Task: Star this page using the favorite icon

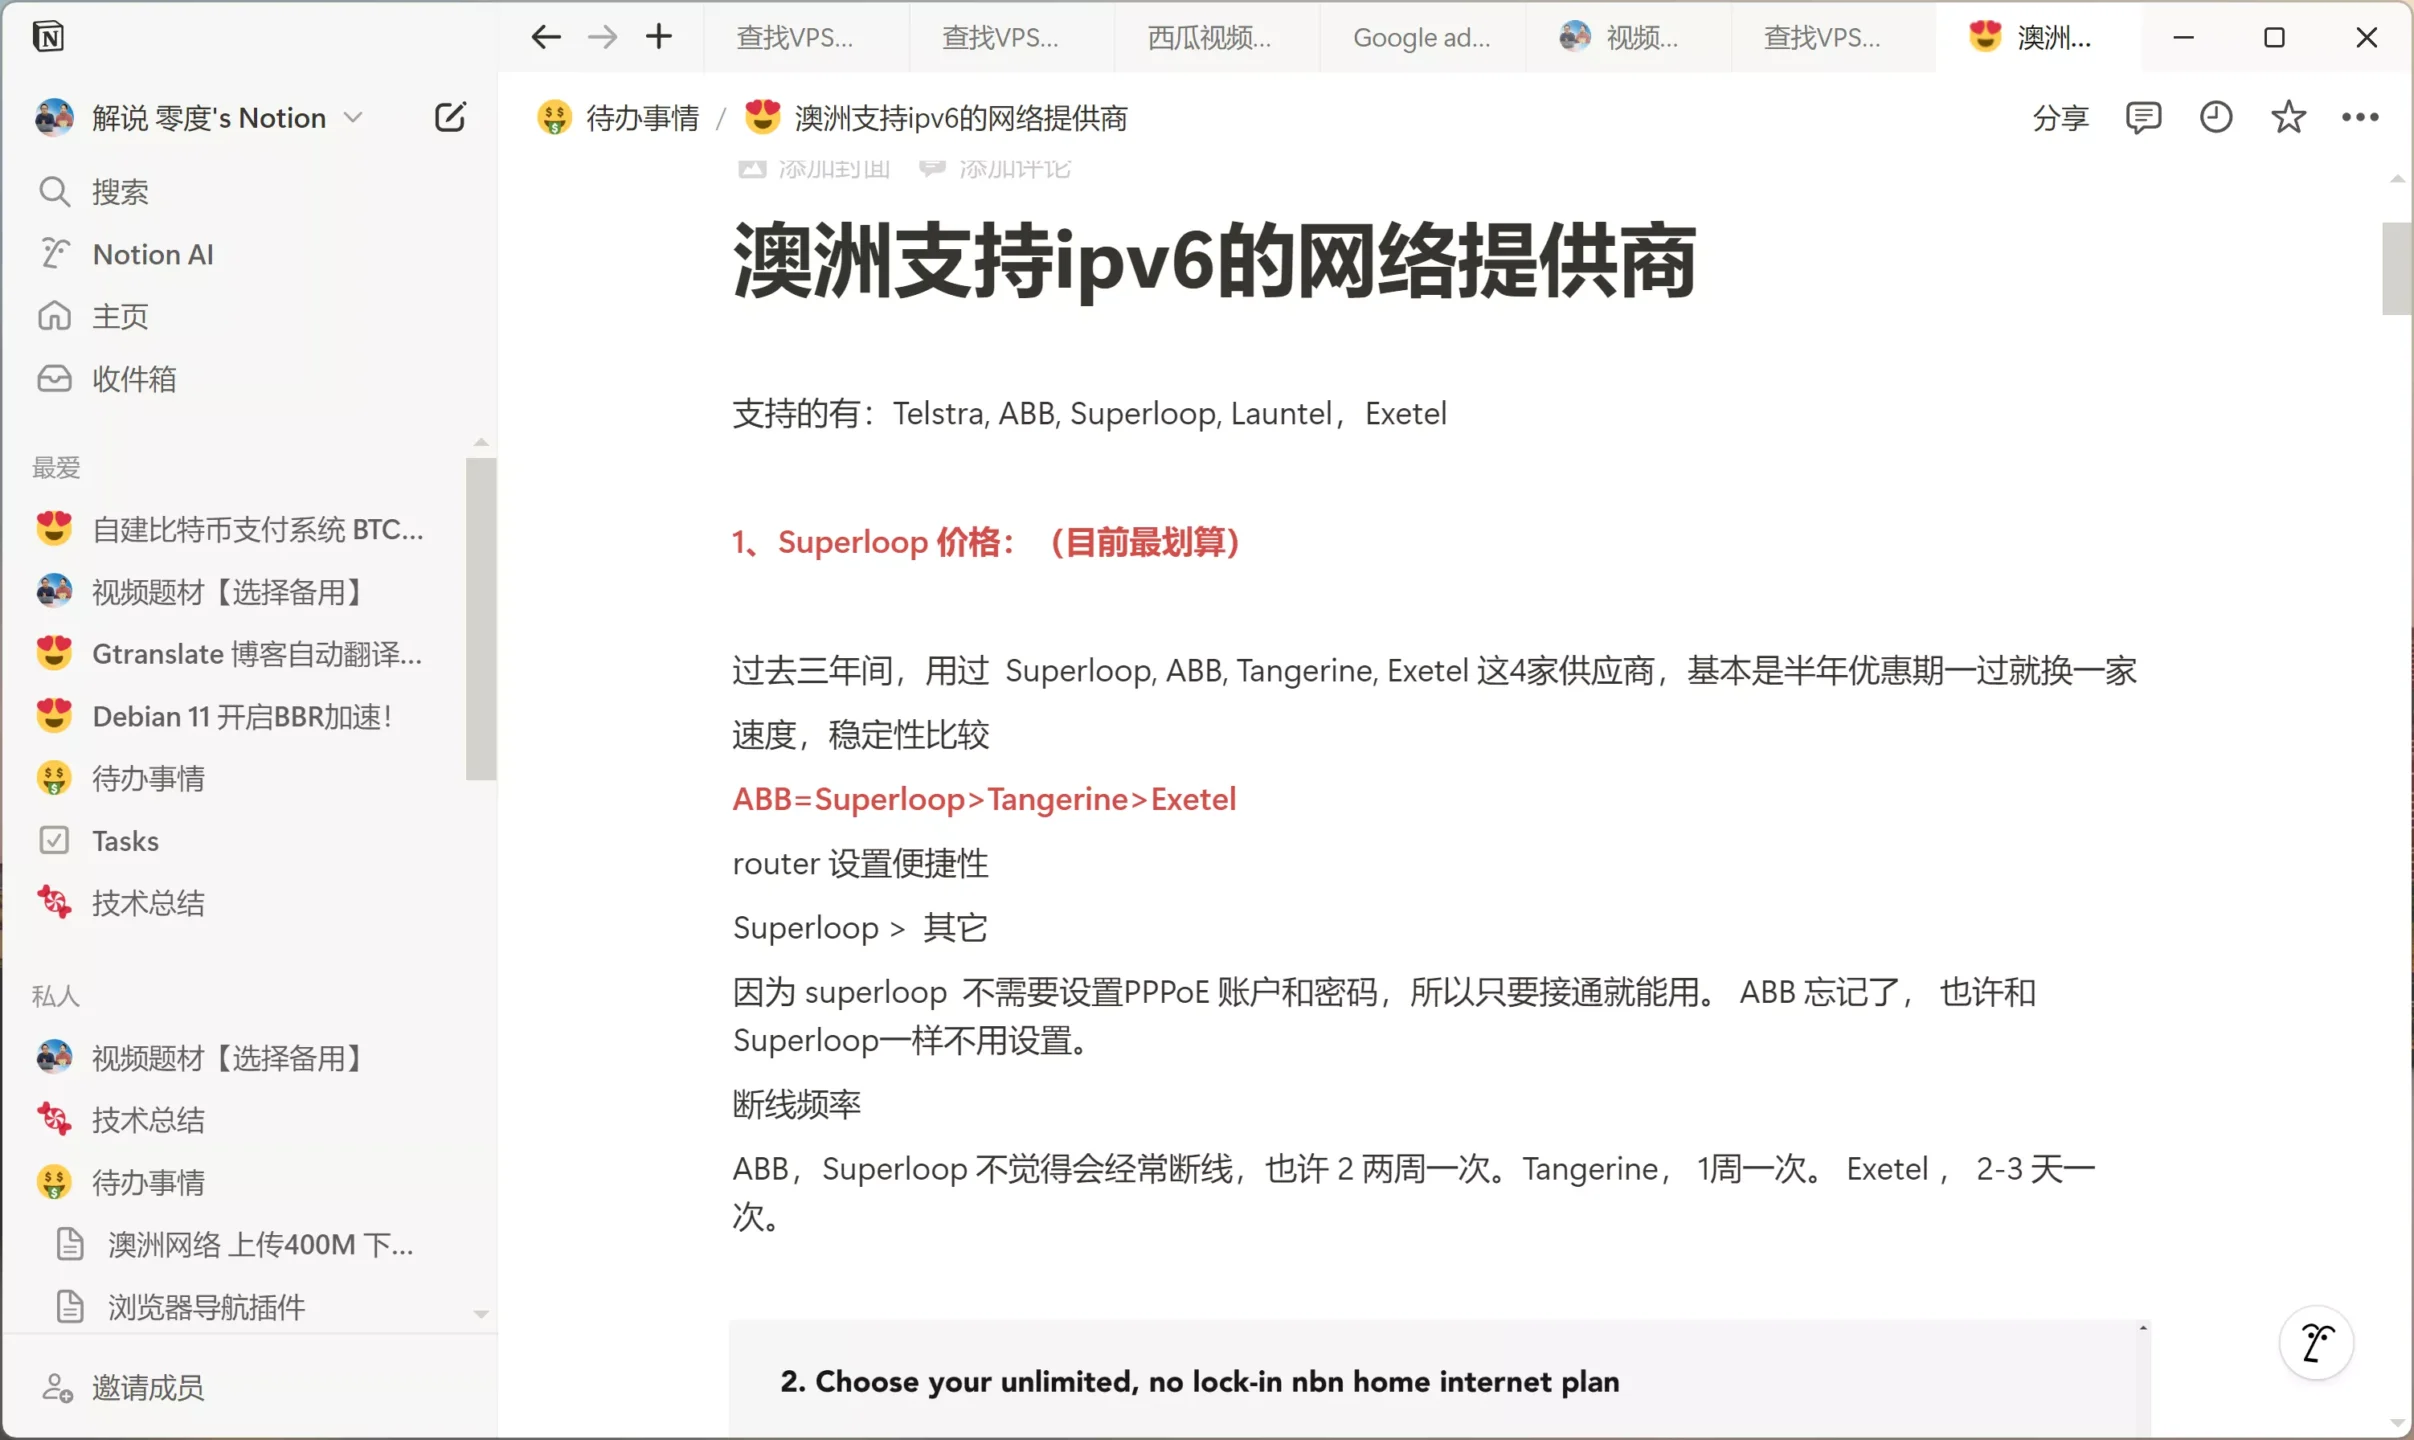Action: click(x=2288, y=117)
